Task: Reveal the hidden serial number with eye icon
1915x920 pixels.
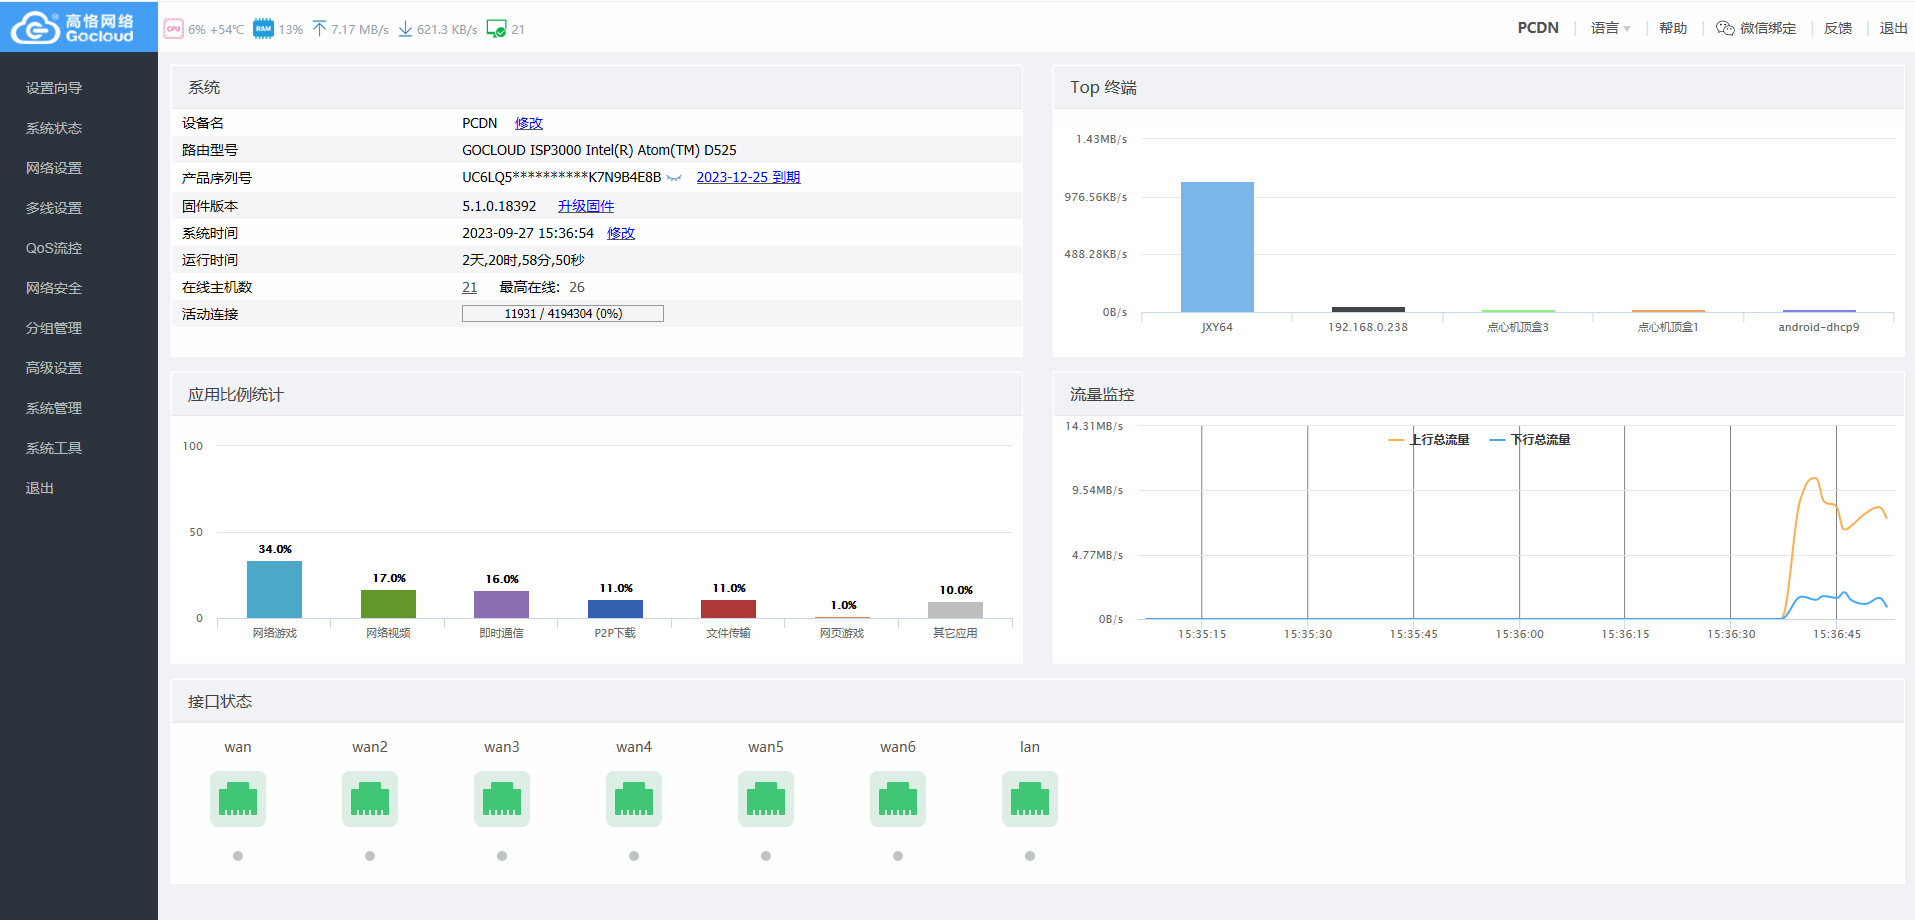Action: [x=674, y=178]
